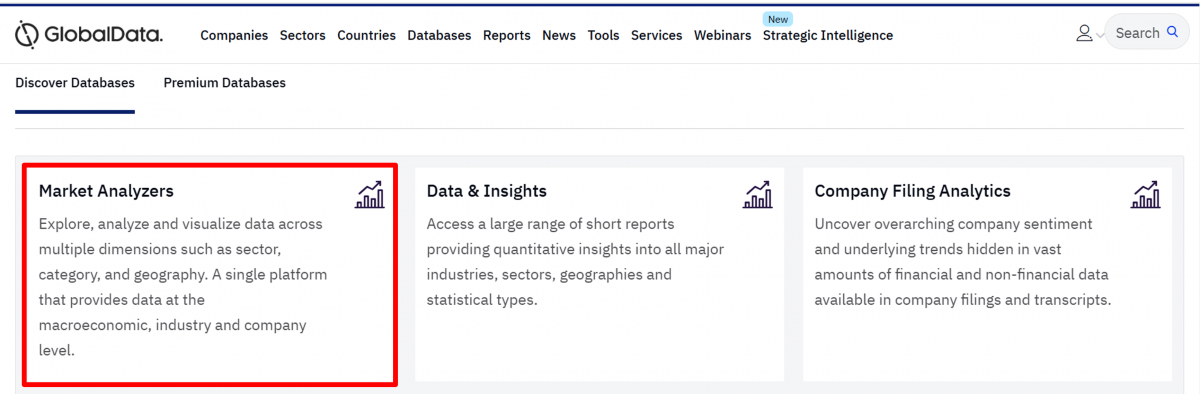Expand the account dropdown chevron
This screenshot has width=1200, height=394.
coord(1100,35)
